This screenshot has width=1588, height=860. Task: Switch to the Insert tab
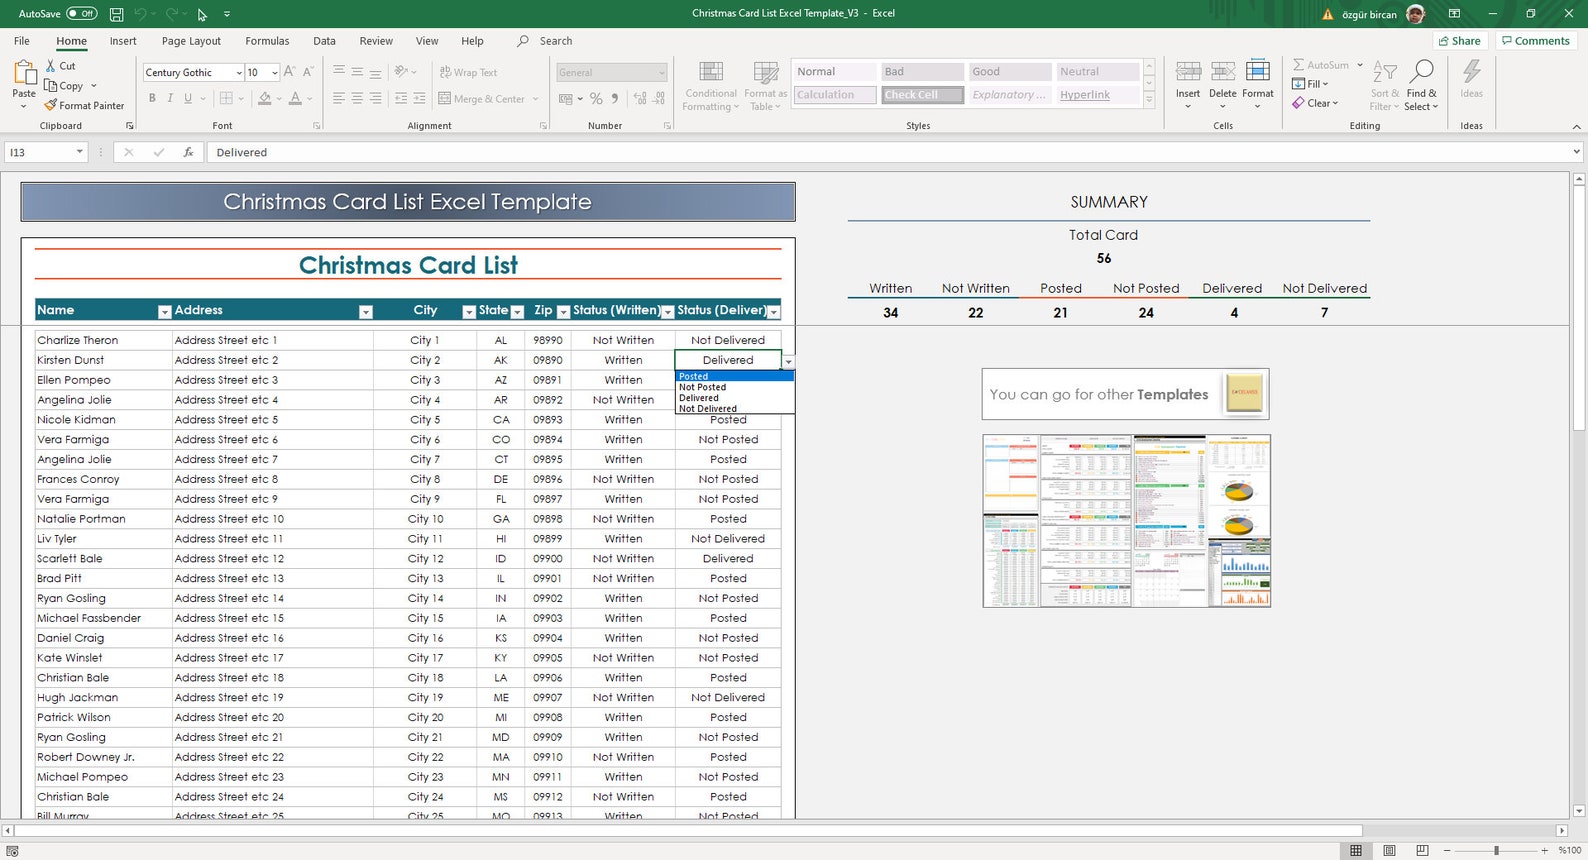pos(123,41)
